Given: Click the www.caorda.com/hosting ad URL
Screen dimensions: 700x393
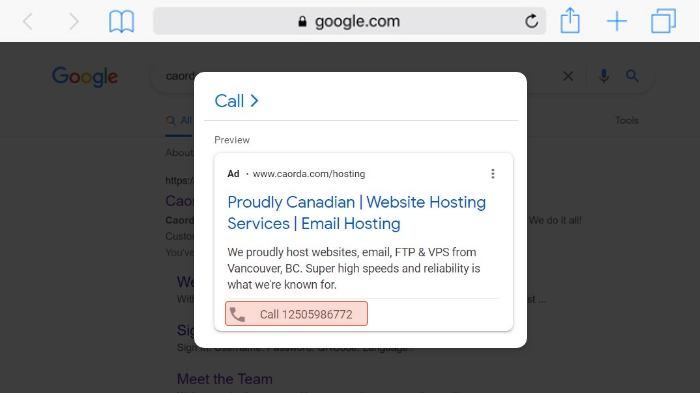Looking at the screenshot, I should coord(309,174).
